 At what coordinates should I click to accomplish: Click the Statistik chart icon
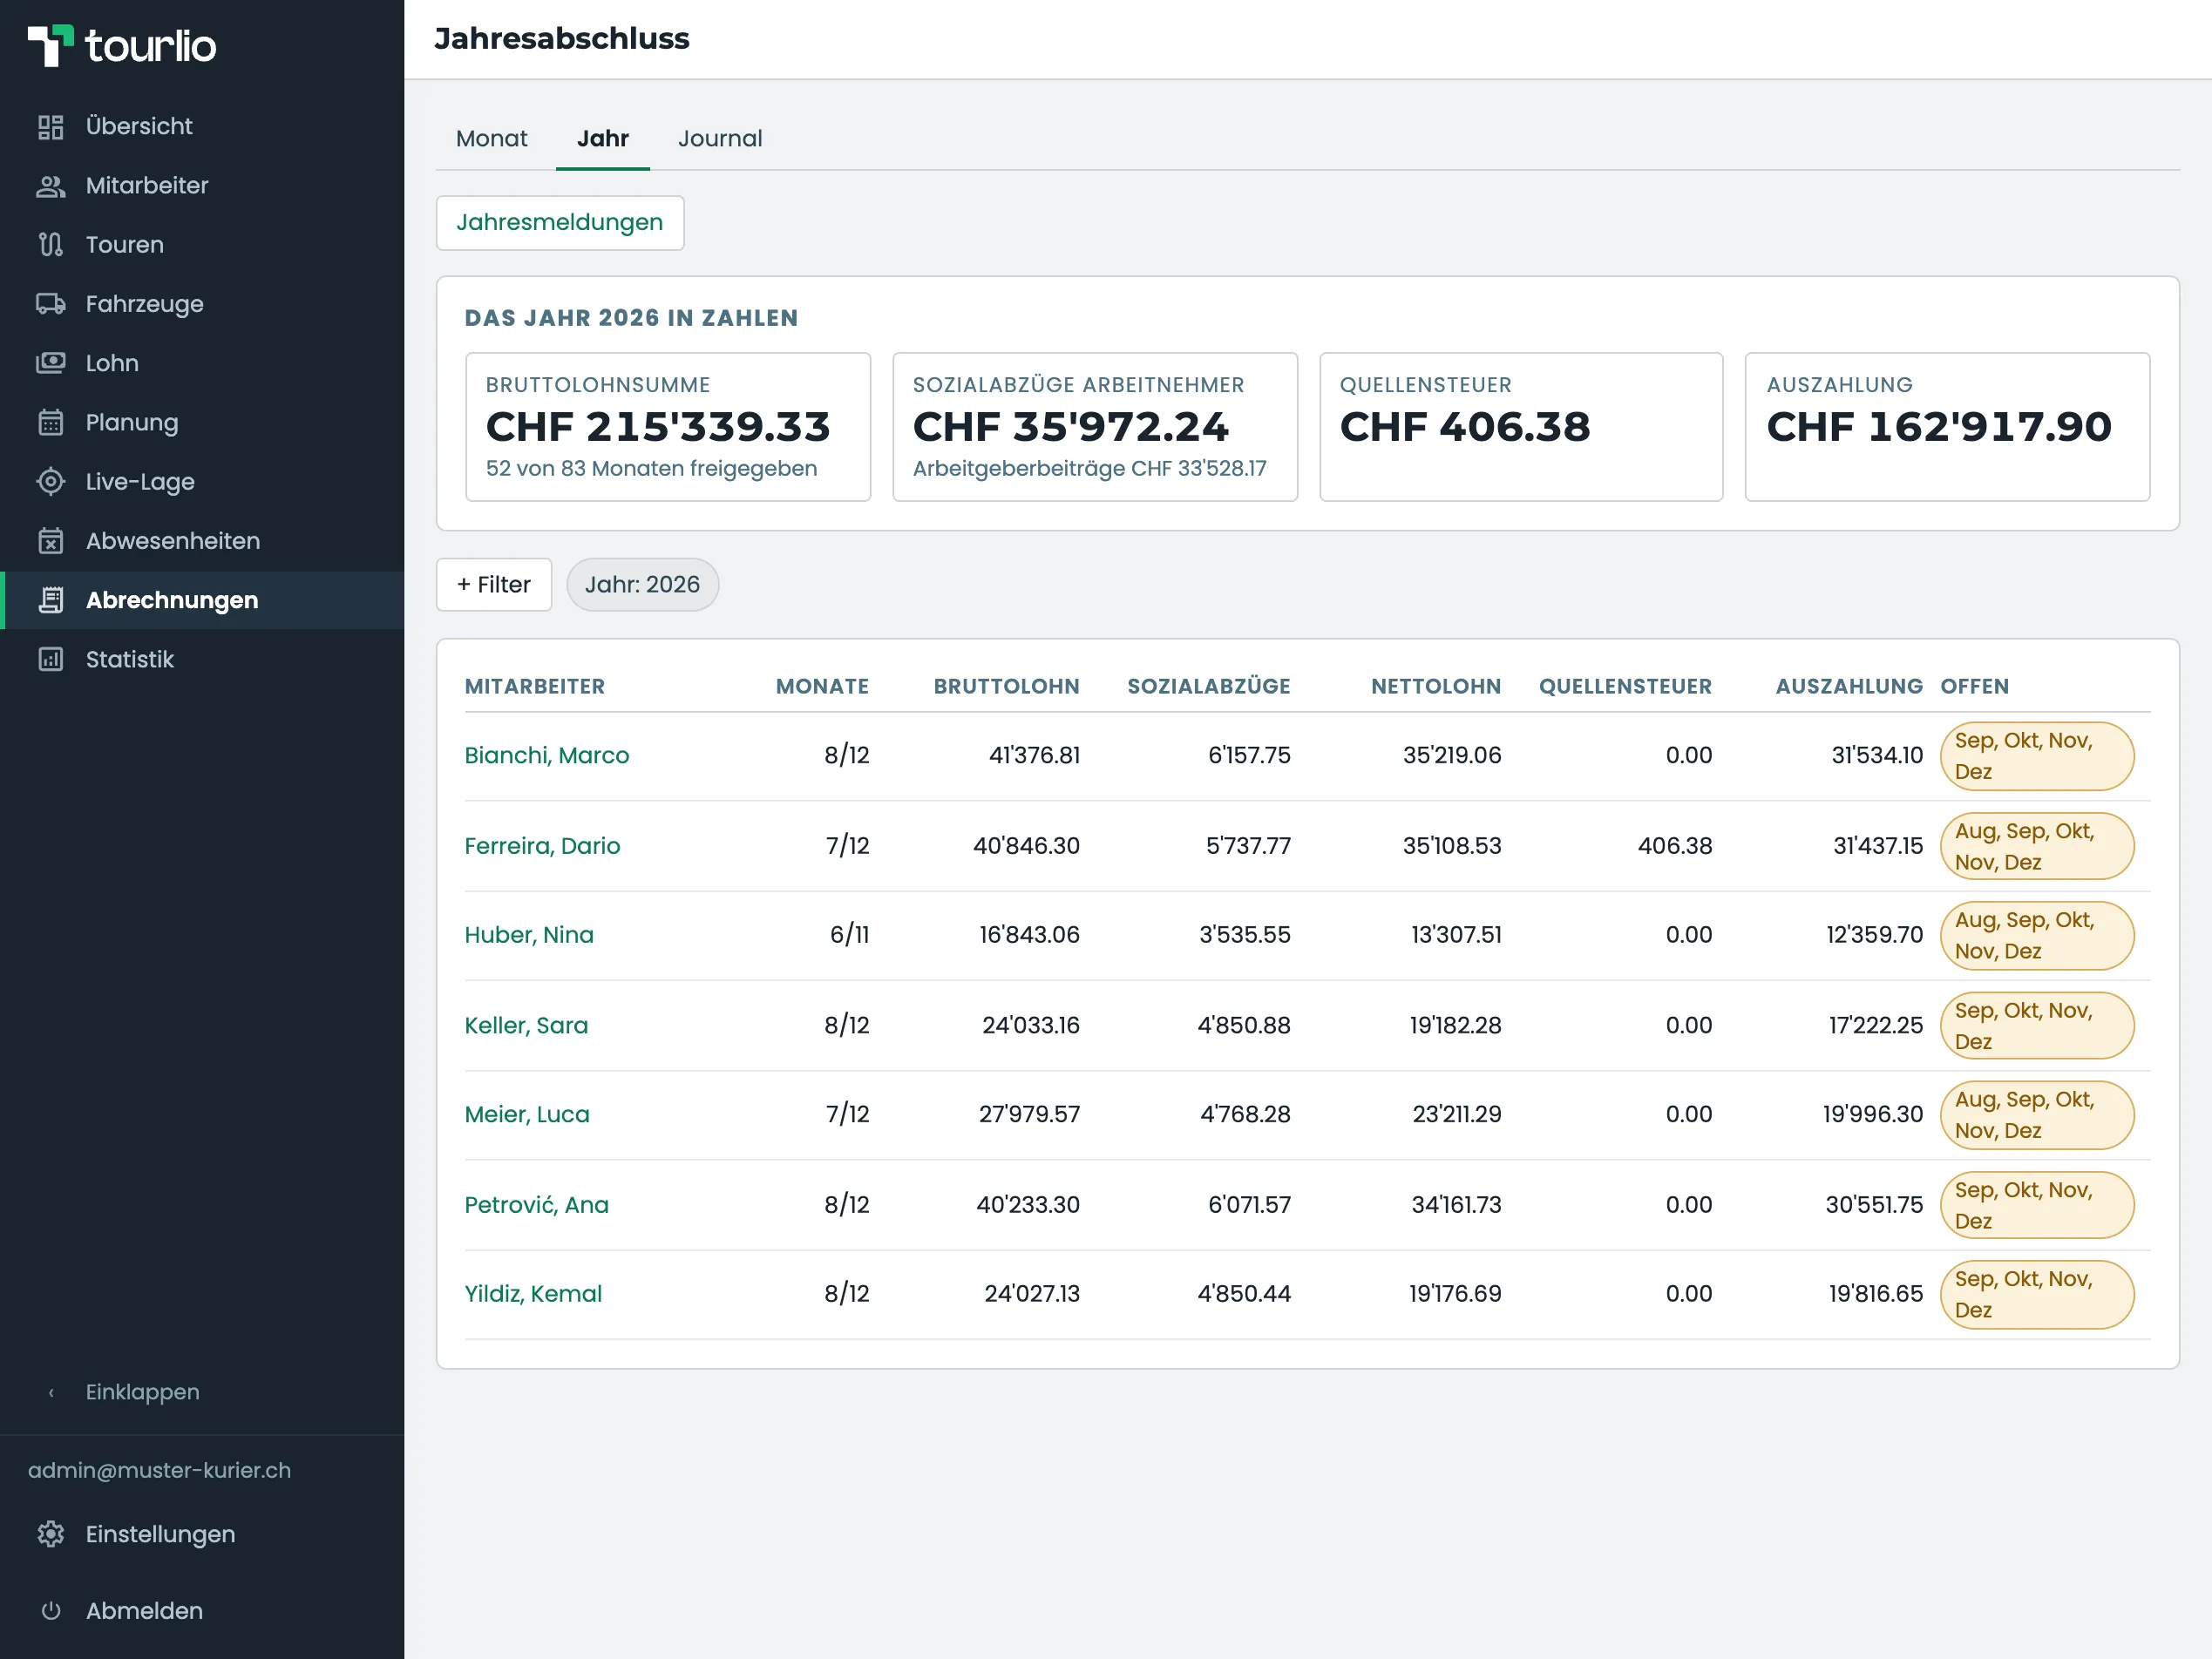51,659
